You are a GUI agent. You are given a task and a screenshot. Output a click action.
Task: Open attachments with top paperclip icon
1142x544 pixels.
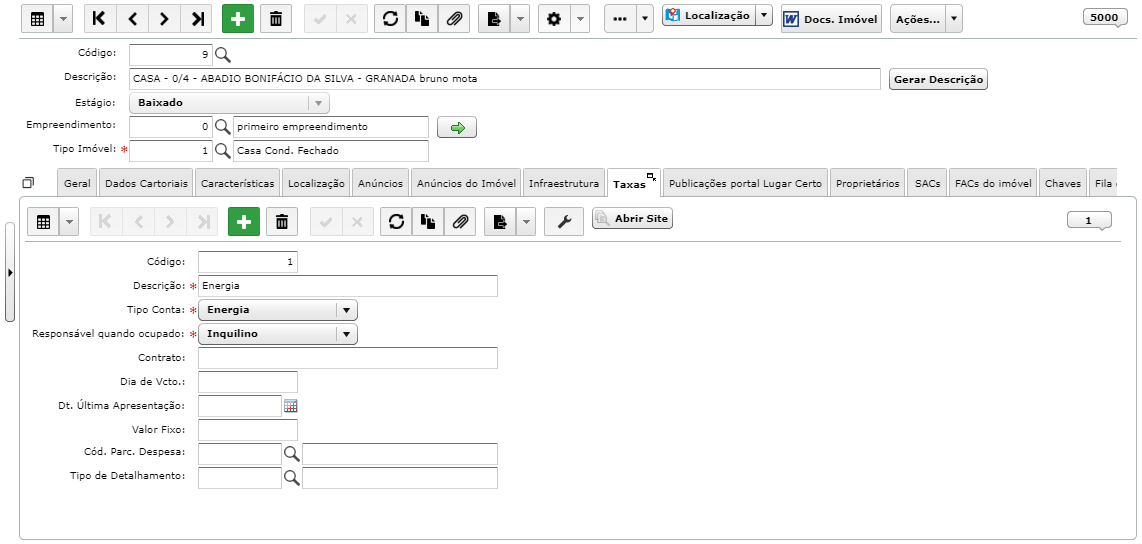[x=454, y=20]
